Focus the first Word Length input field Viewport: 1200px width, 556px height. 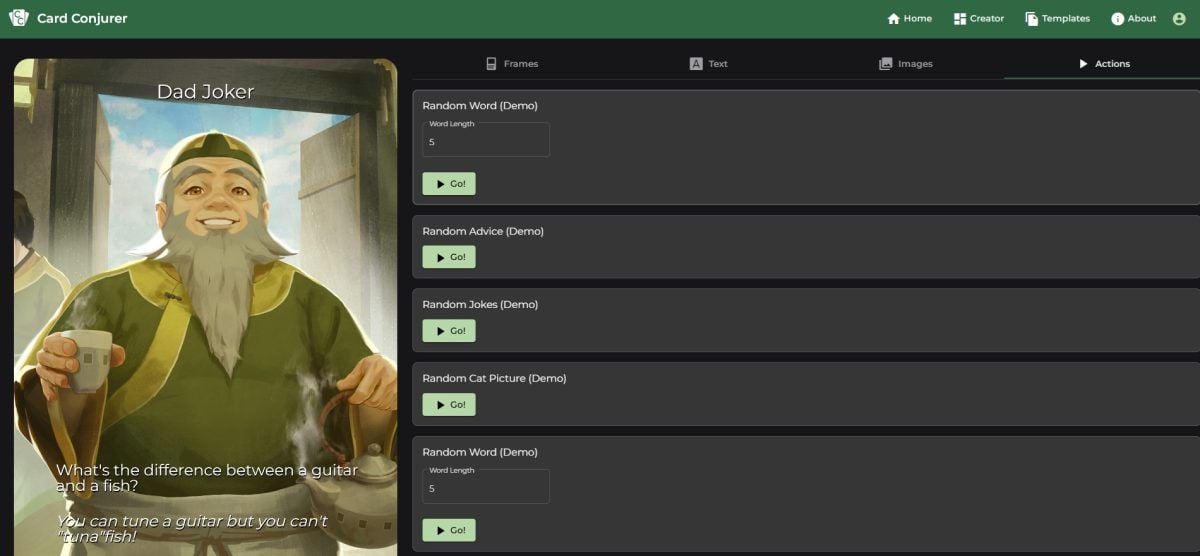pos(486,140)
